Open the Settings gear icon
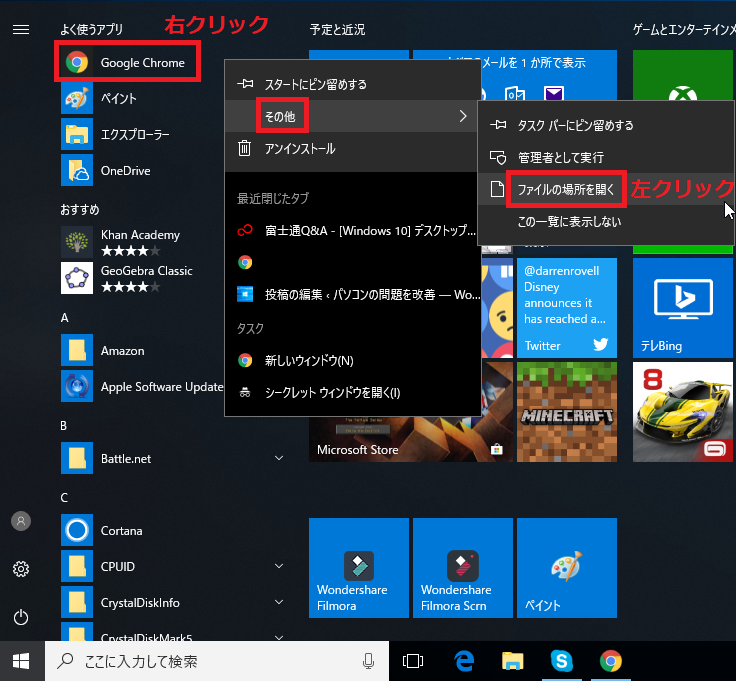 (x=21, y=569)
